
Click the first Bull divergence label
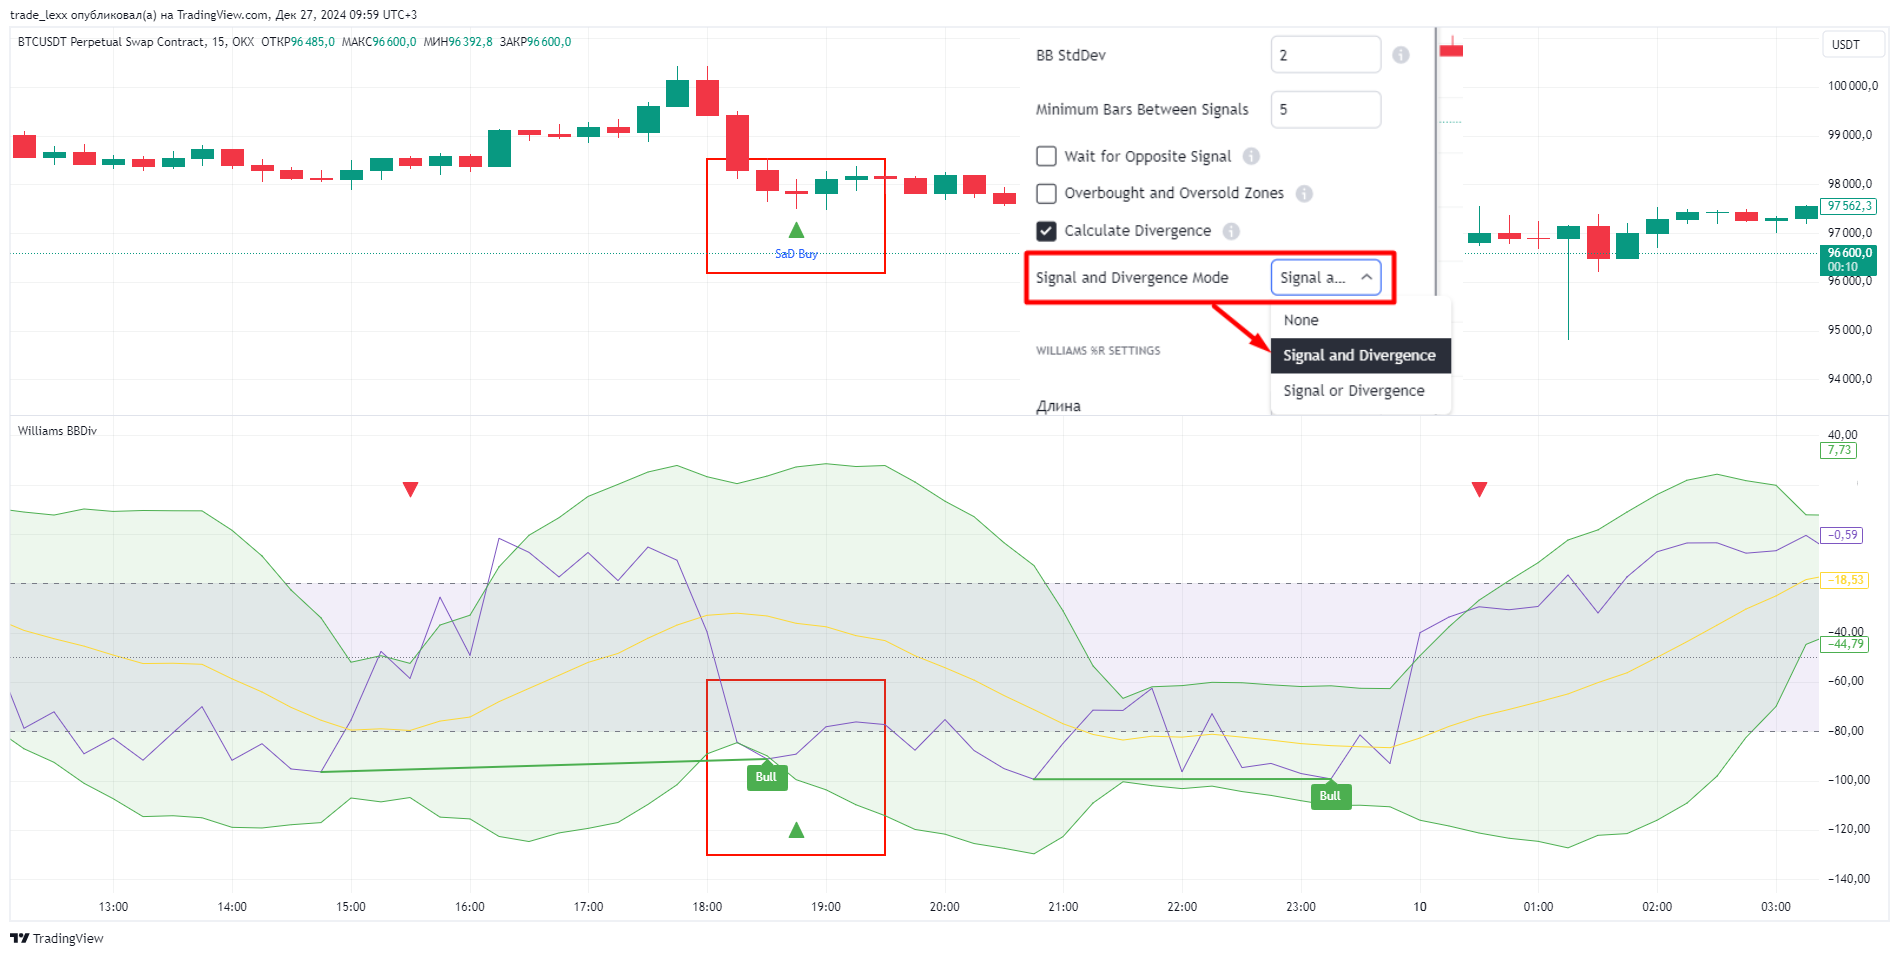point(767,777)
